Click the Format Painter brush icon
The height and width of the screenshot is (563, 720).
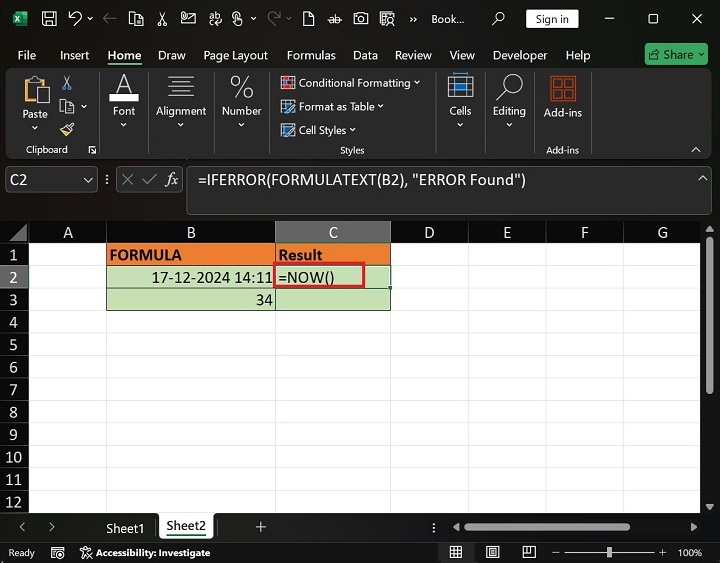tap(67, 129)
